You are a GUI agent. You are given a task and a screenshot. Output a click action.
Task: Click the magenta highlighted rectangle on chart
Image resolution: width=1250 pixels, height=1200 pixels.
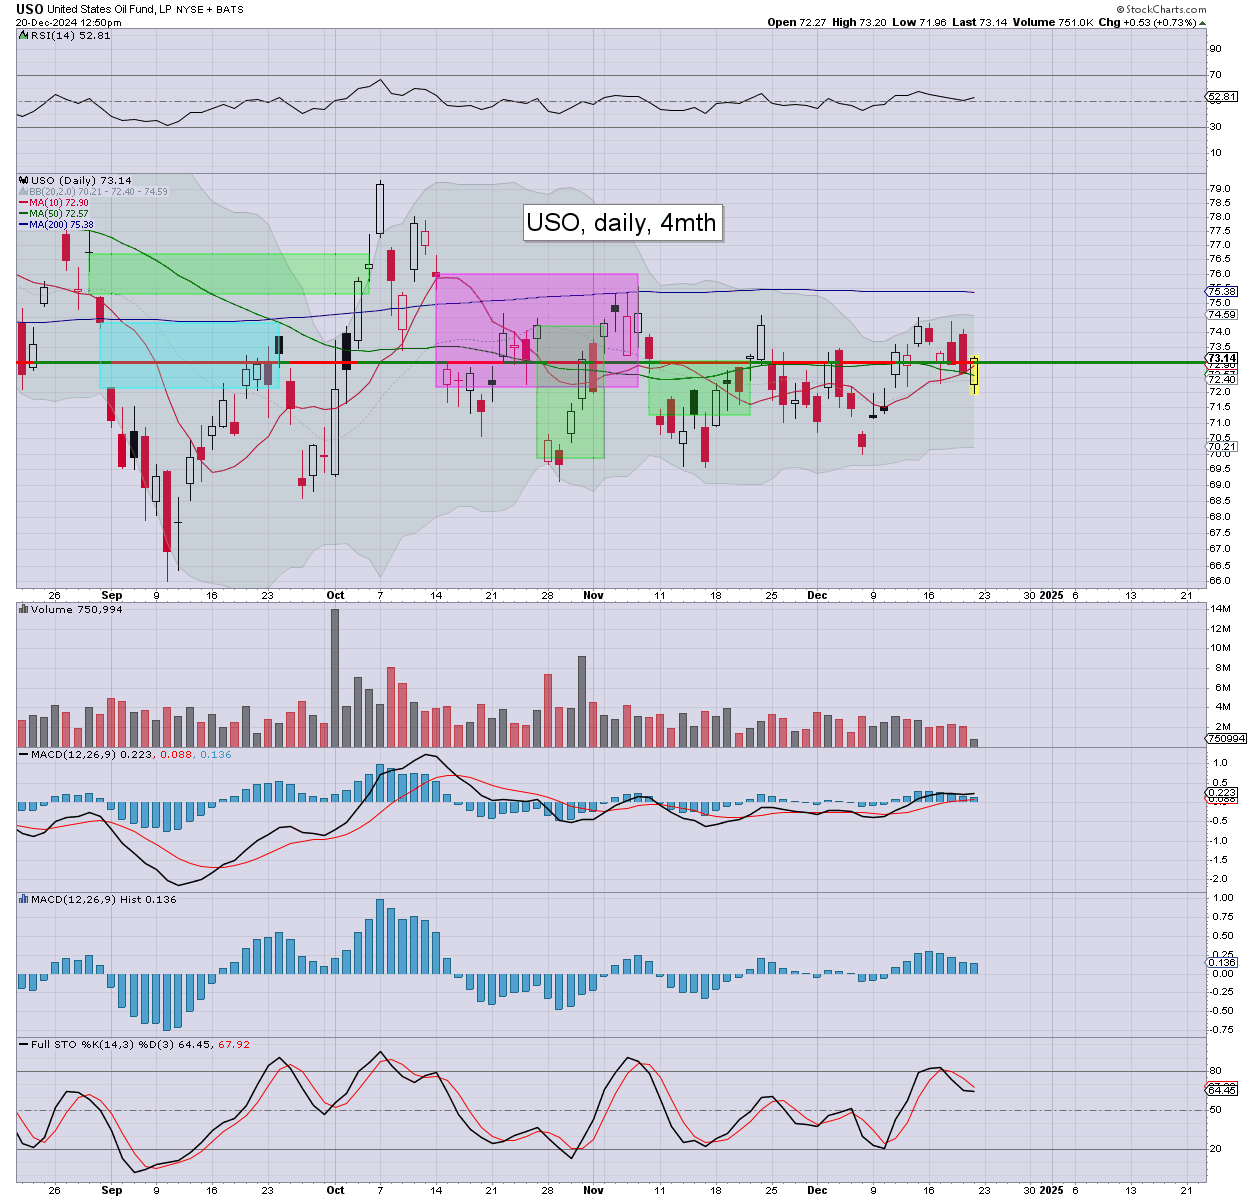[x=536, y=300]
